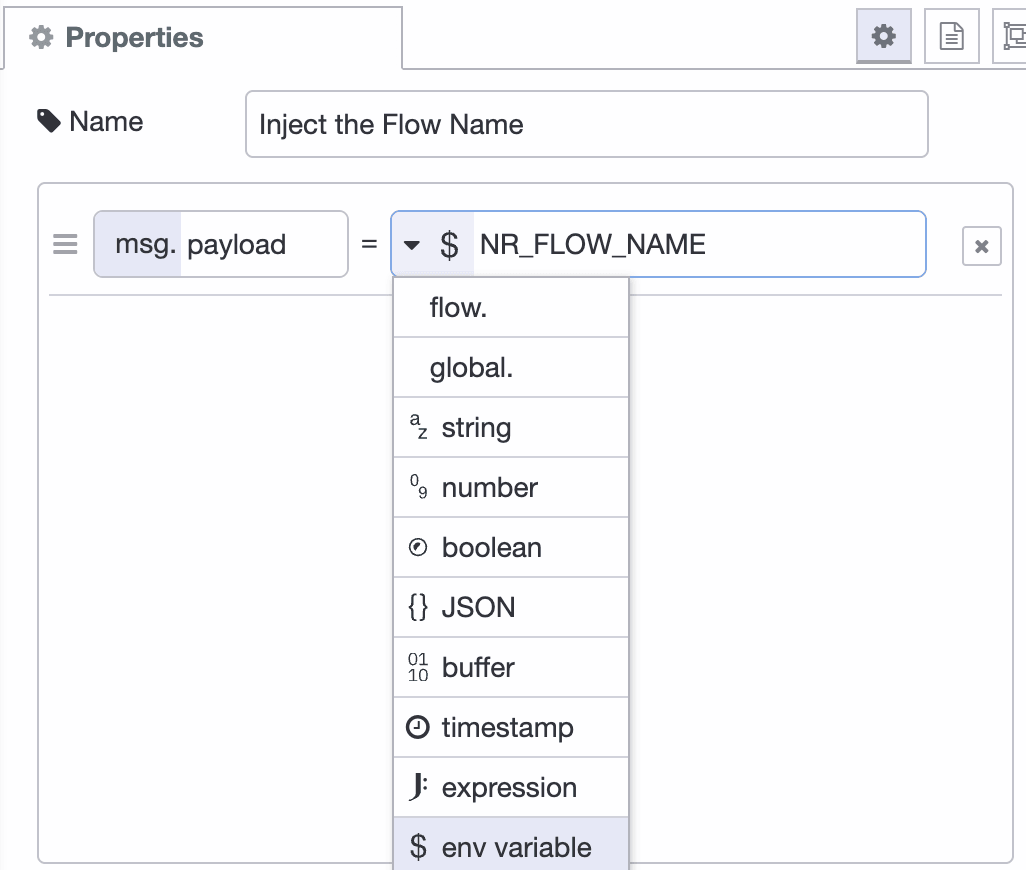
Task: Open the value type dropdown arrow
Action: [412, 244]
